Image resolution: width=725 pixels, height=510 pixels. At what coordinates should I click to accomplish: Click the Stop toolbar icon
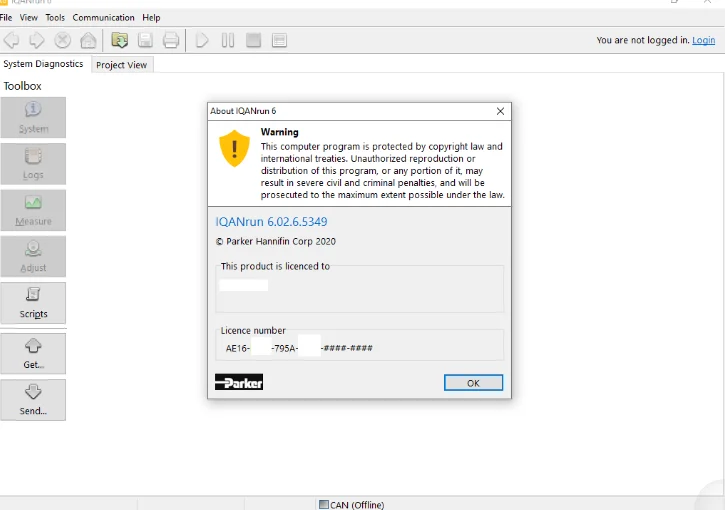(x=62, y=40)
